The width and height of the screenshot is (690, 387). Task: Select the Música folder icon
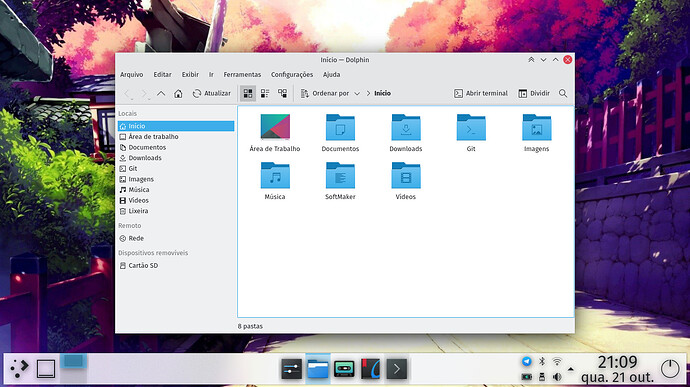pyautogui.click(x=275, y=175)
